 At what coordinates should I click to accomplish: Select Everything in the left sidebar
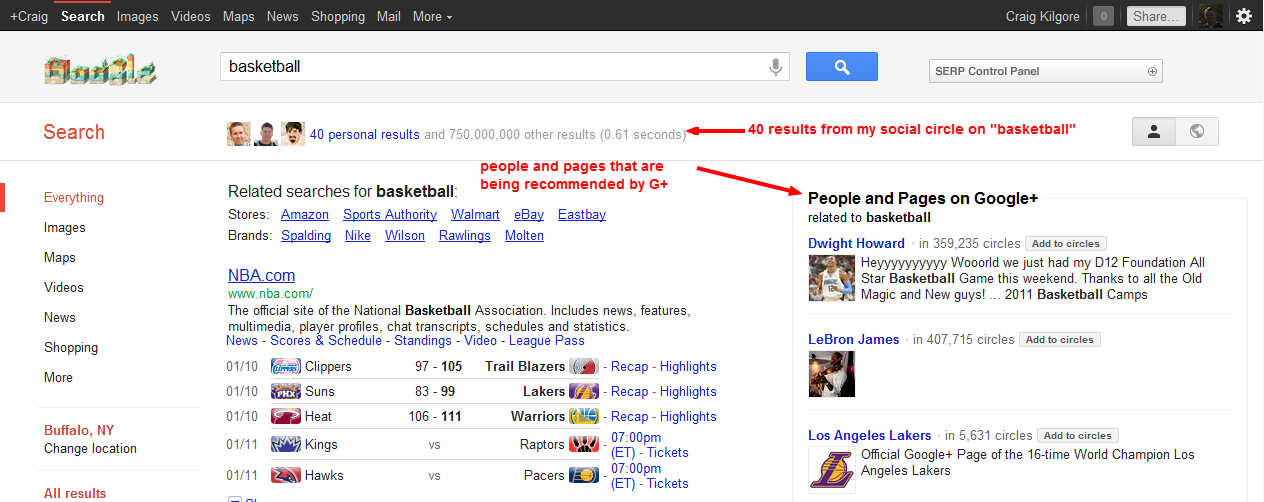(74, 197)
